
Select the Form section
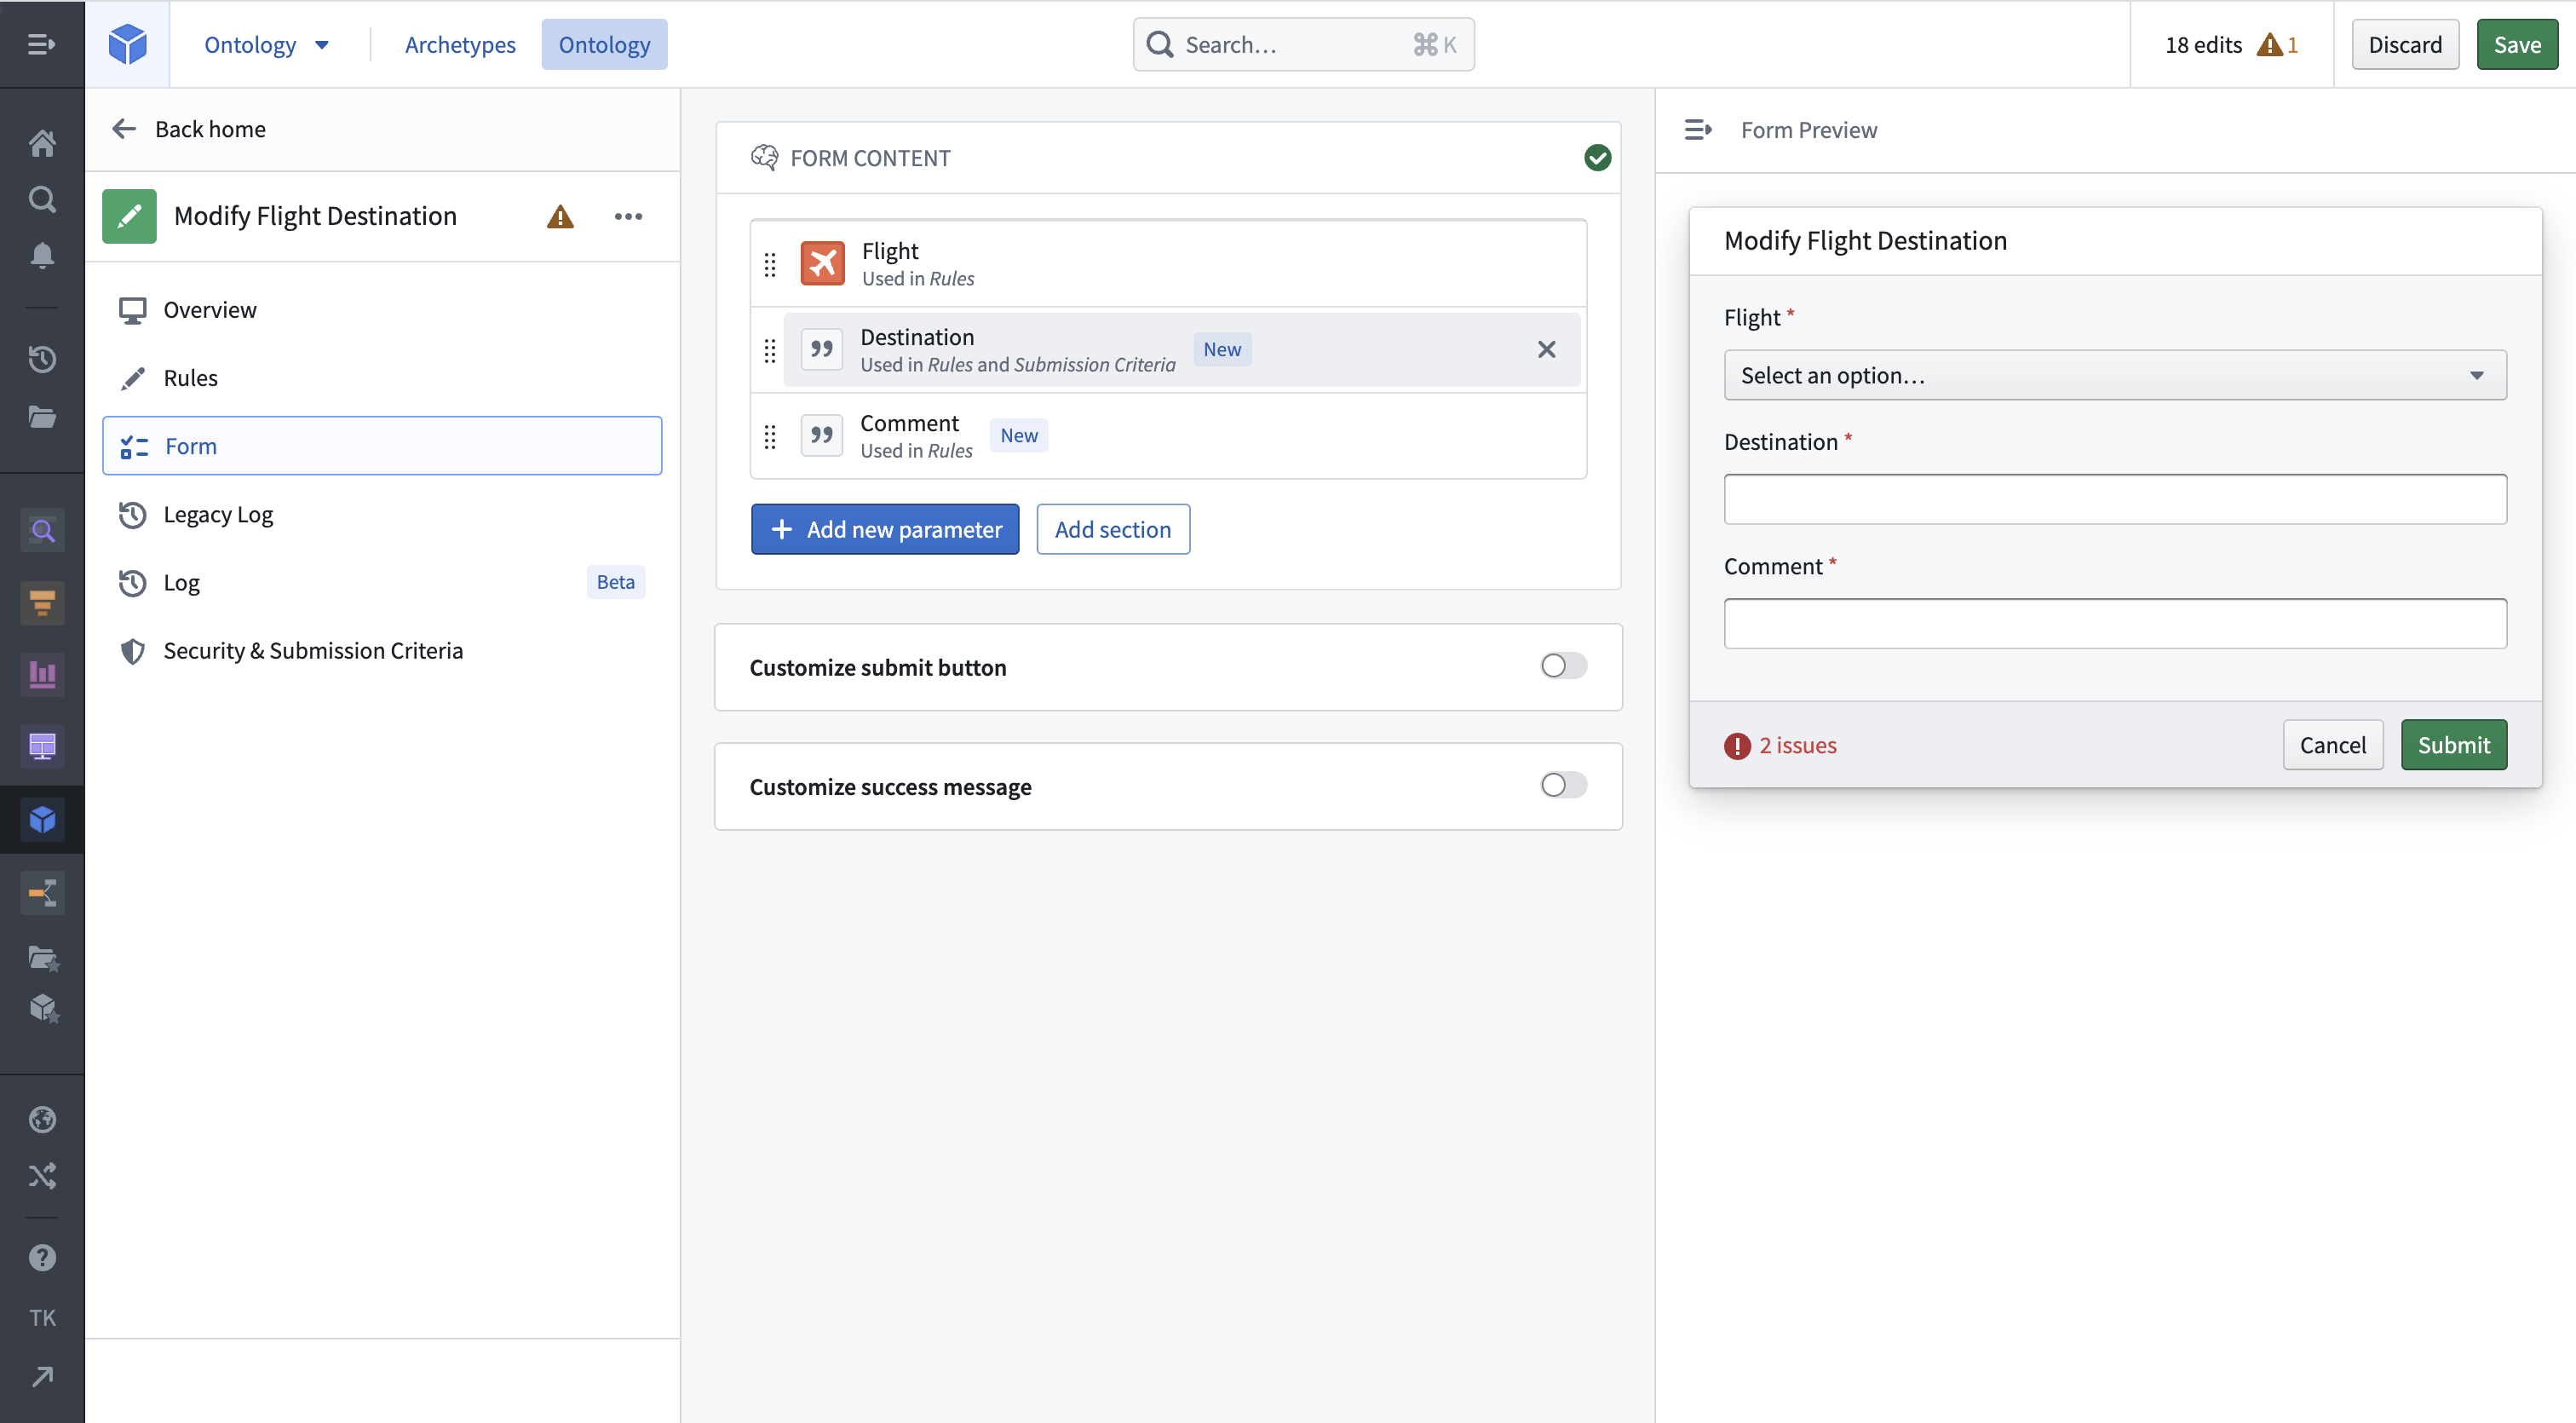[382, 446]
